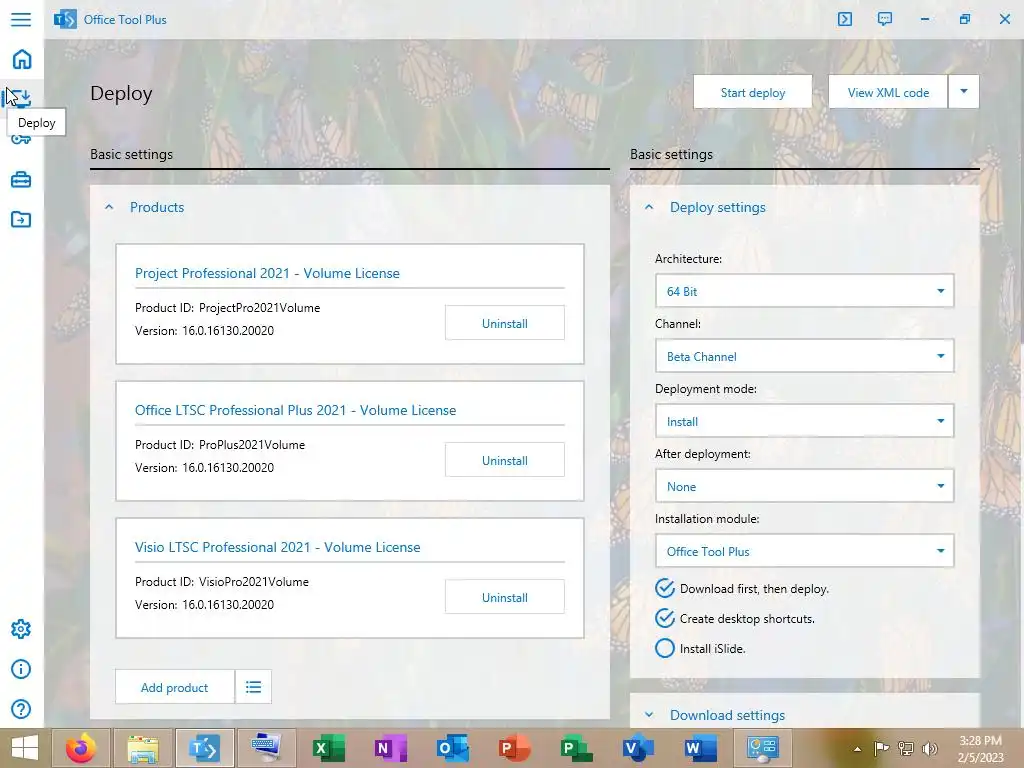Show hidden tray icons arrow
Viewport: 1024px width, 768px height.
point(857,748)
